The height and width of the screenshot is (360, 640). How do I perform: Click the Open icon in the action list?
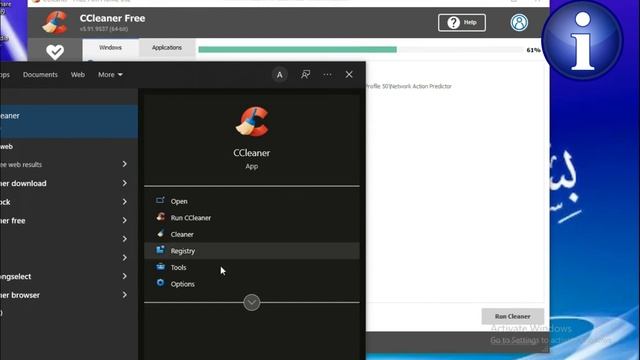[x=160, y=200]
